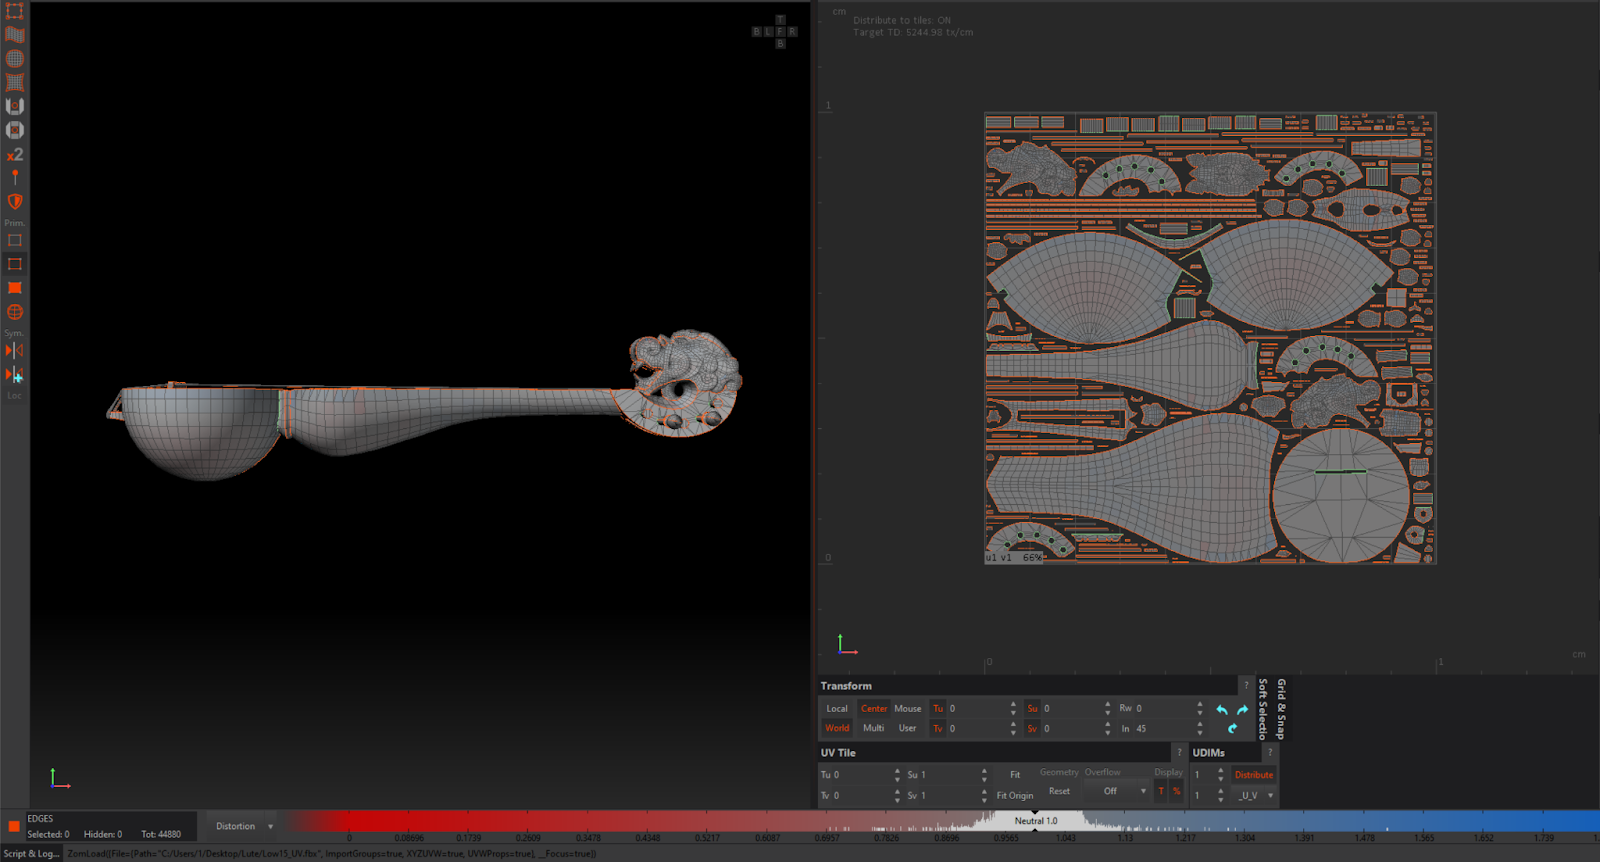Click the U-shaped magnet icon
1600x862 pixels.
point(14,106)
